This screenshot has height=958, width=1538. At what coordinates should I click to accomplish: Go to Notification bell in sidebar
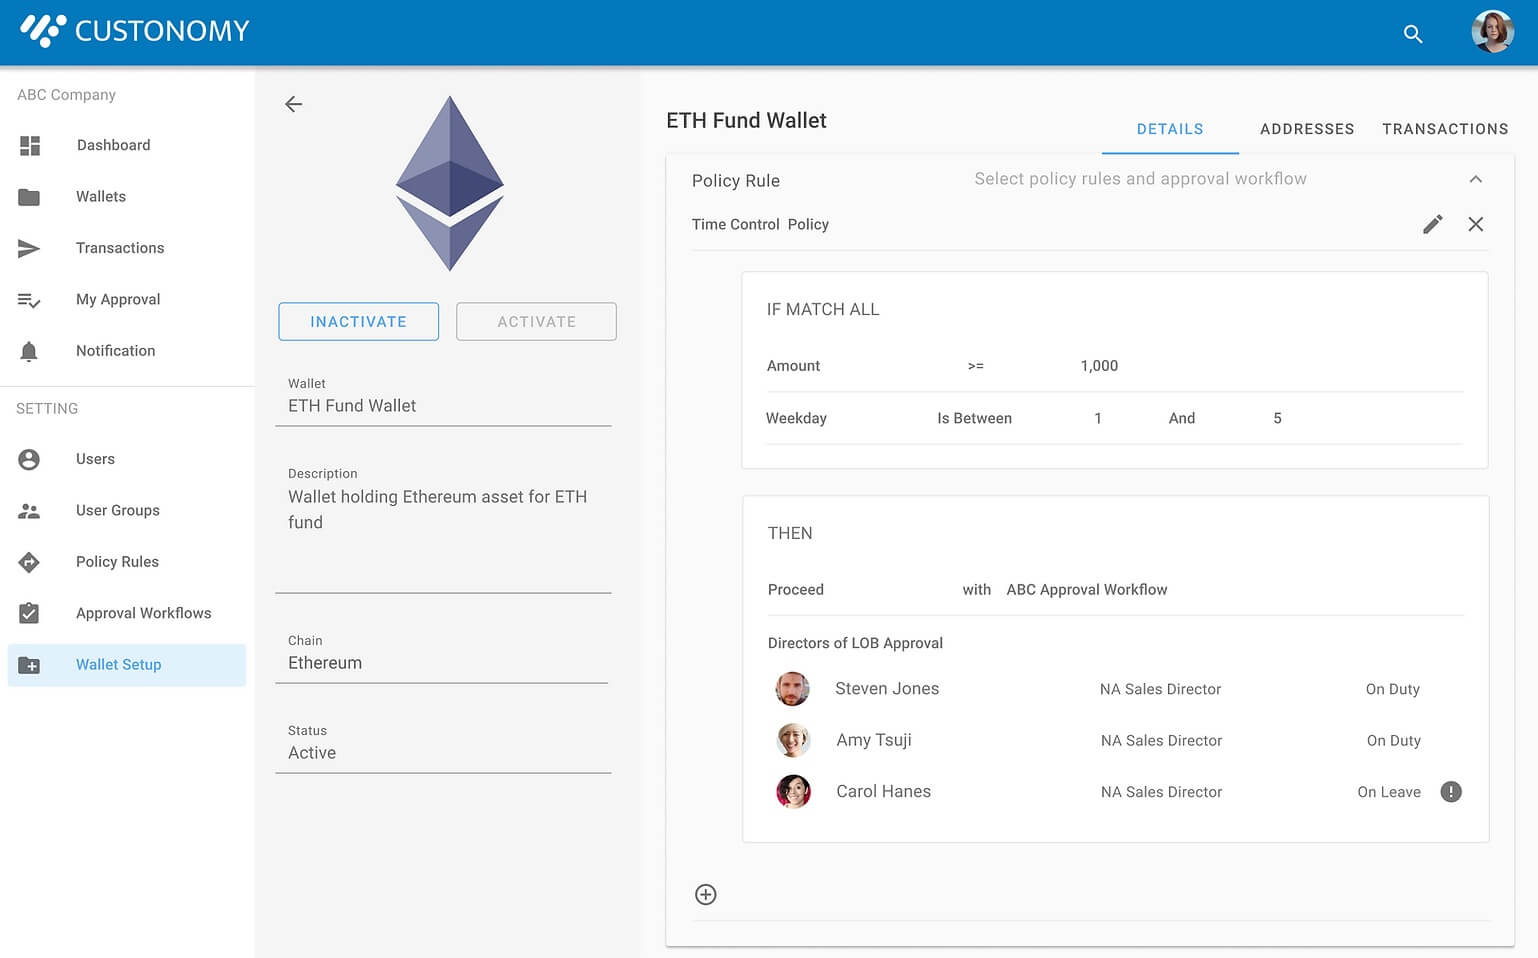coord(115,351)
